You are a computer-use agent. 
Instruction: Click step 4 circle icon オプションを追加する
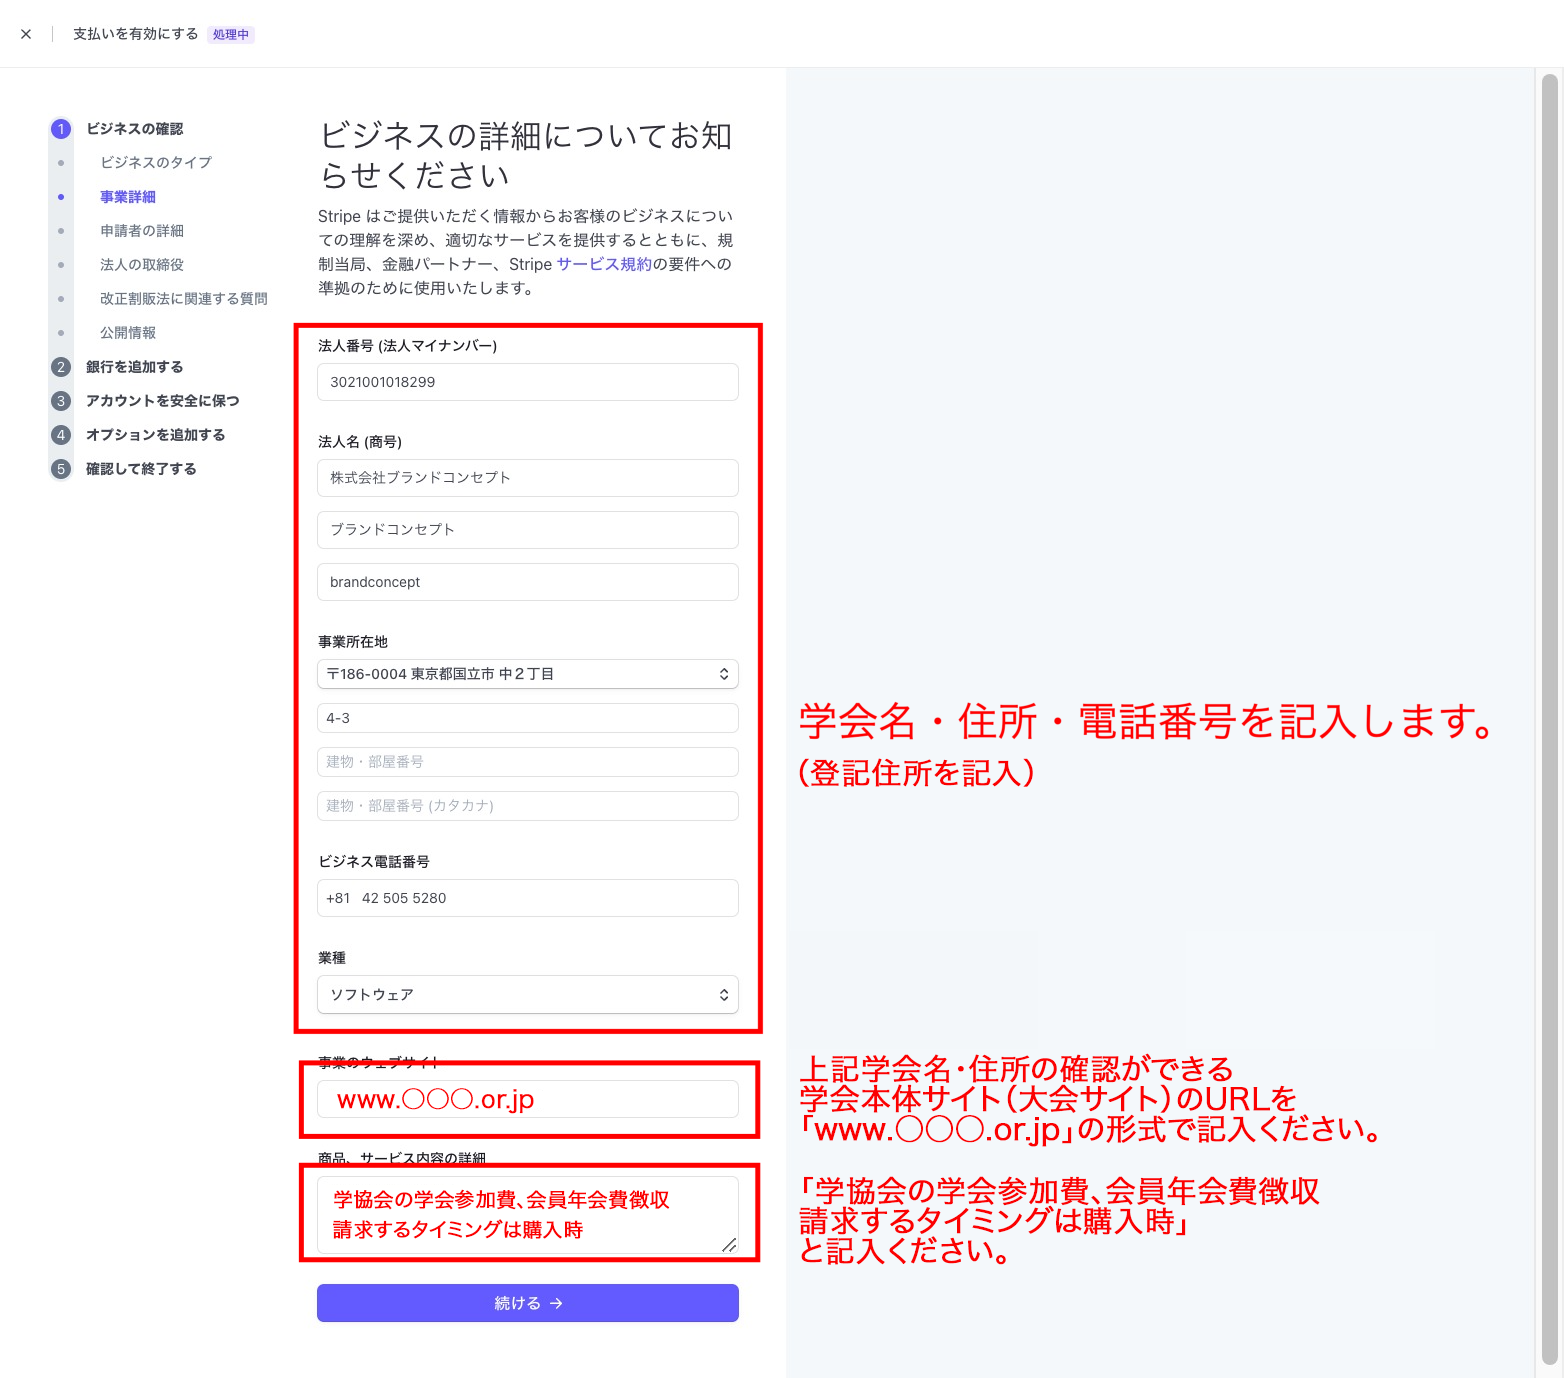coord(61,435)
